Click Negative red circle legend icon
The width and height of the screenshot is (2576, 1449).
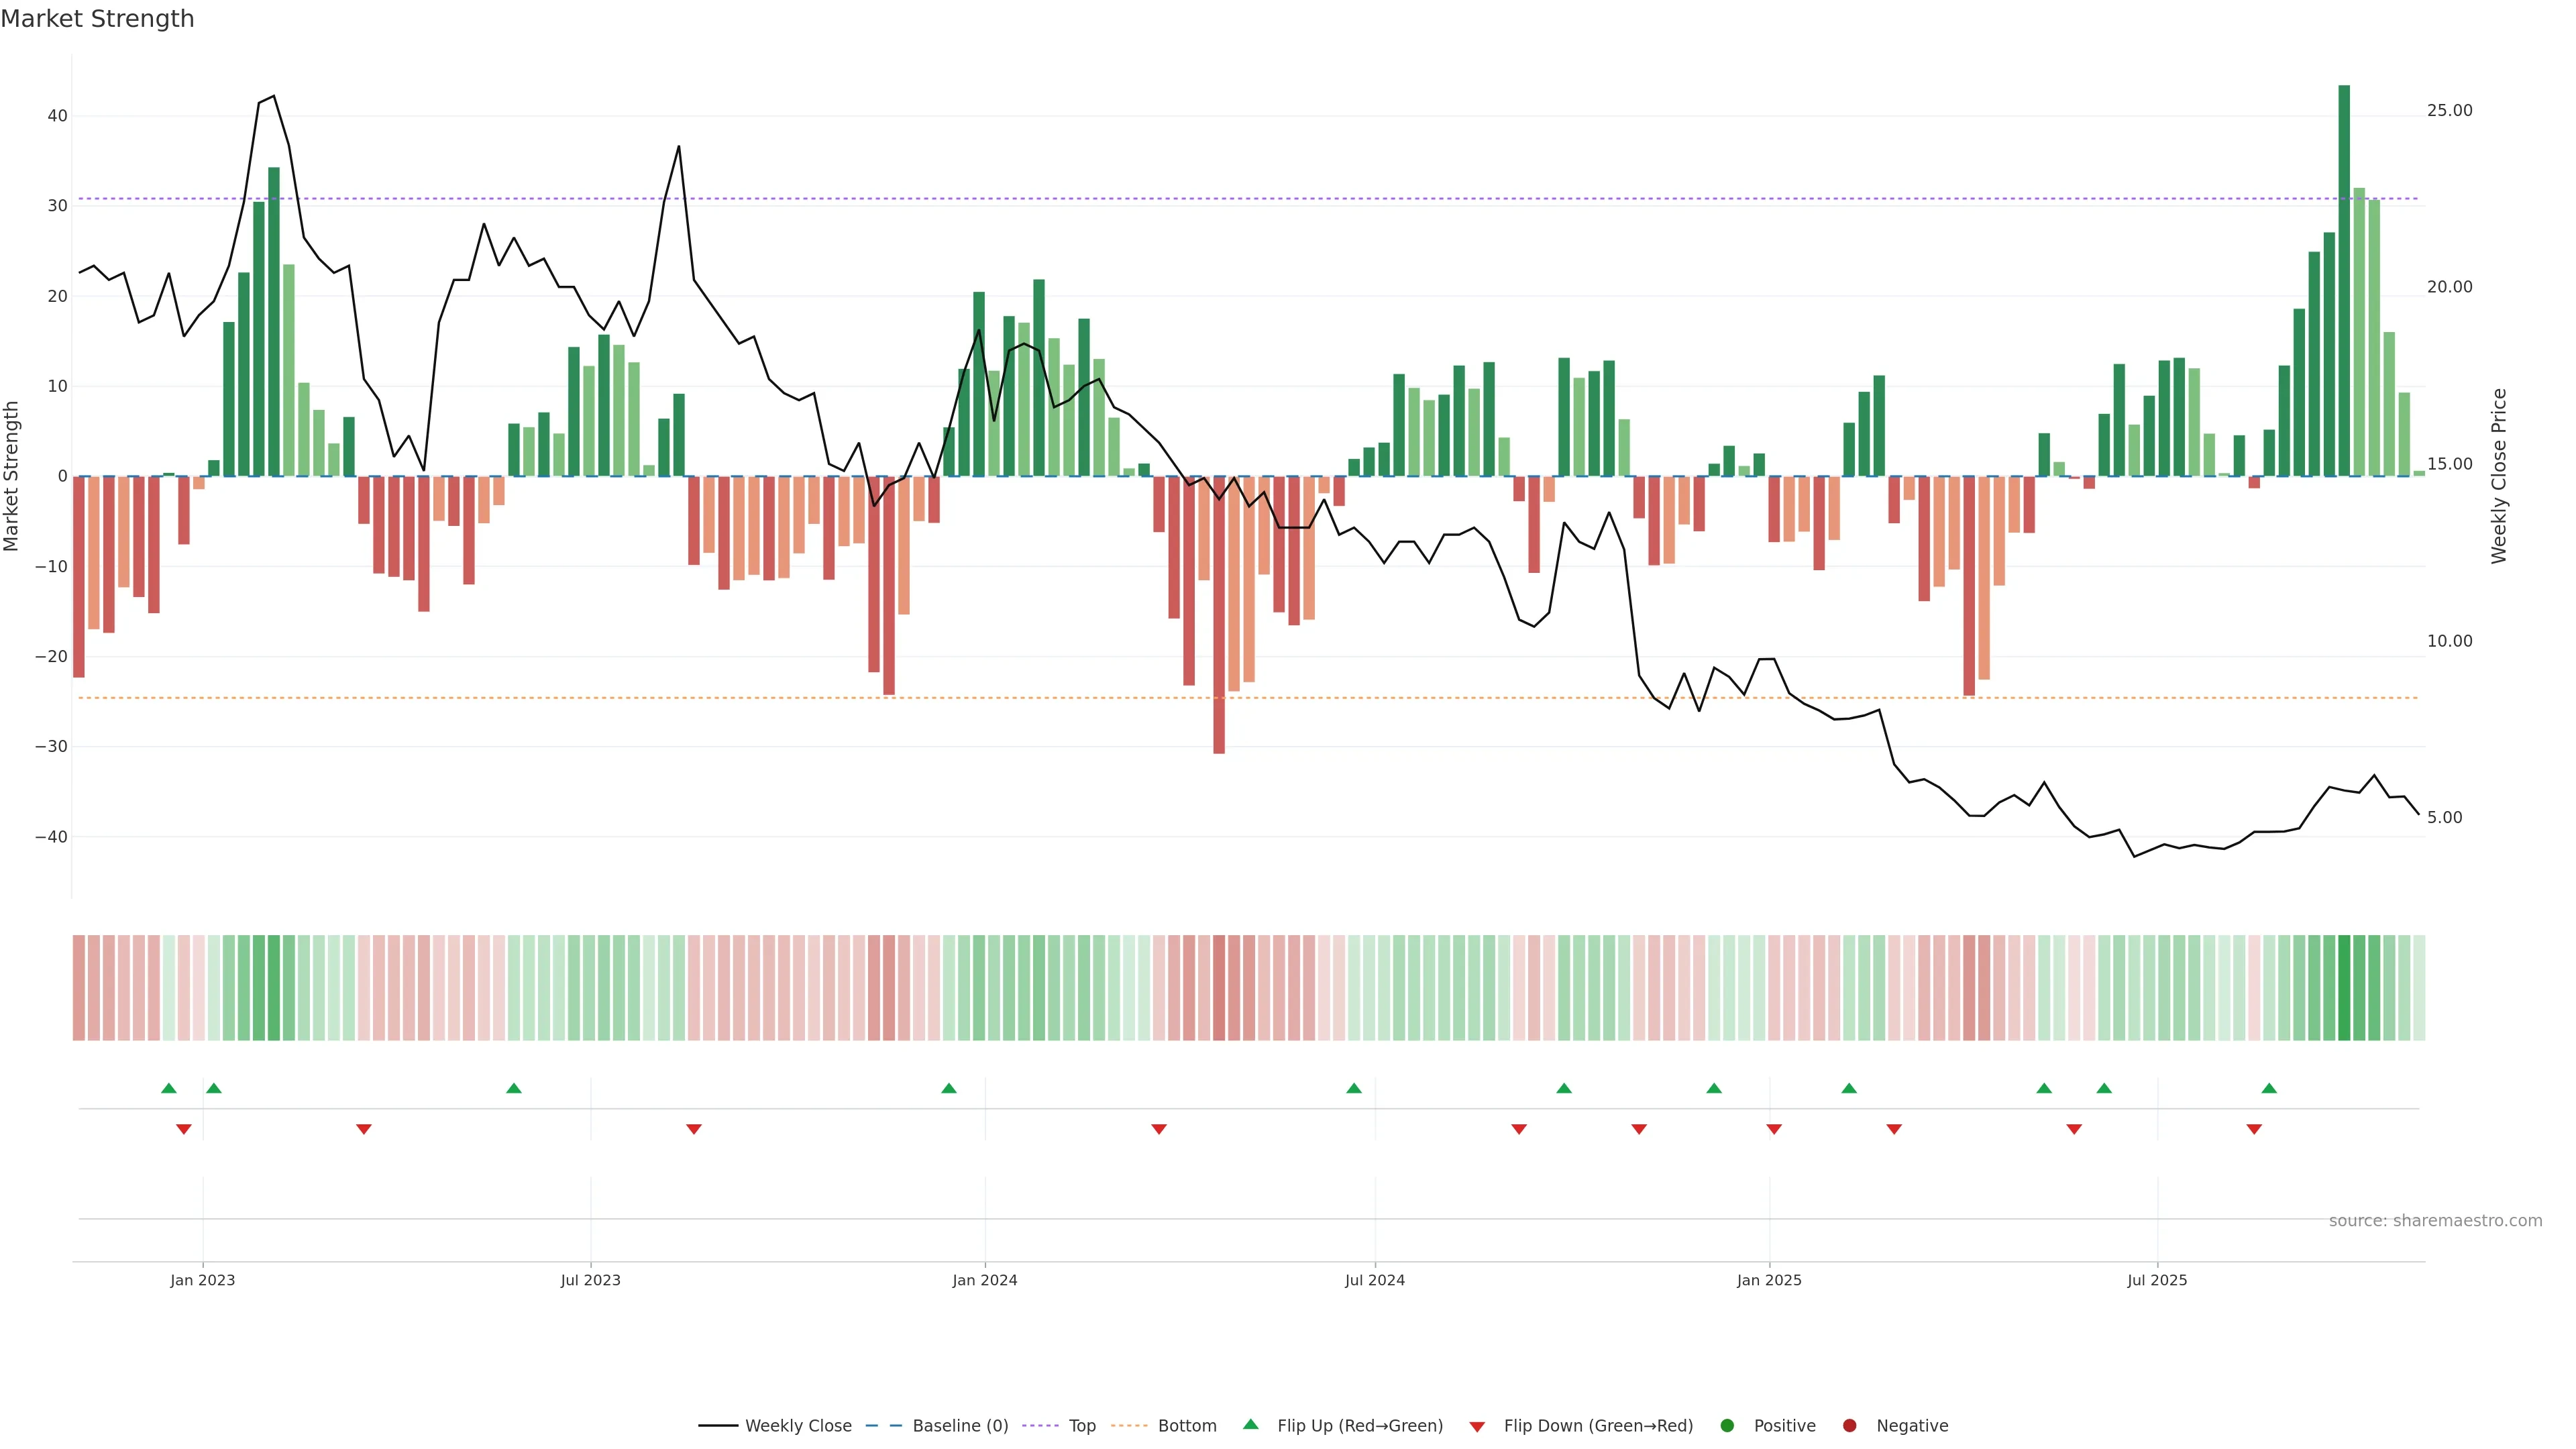tap(1849, 1426)
